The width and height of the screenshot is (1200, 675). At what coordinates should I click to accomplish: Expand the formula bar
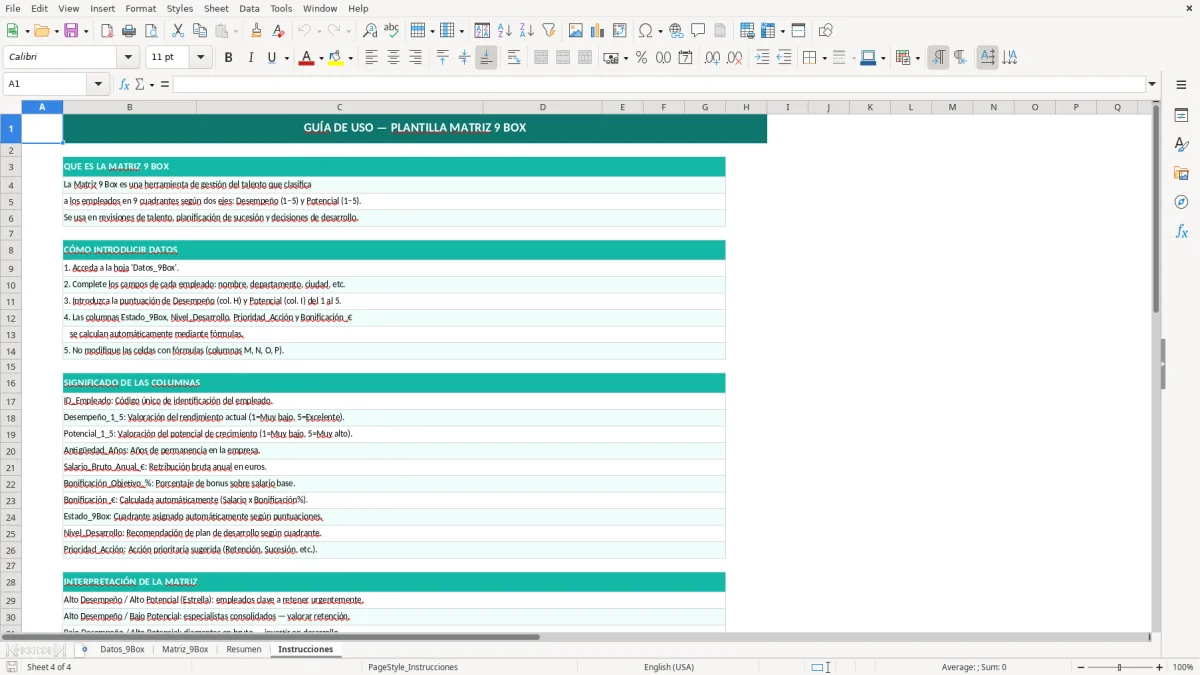[1152, 84]
